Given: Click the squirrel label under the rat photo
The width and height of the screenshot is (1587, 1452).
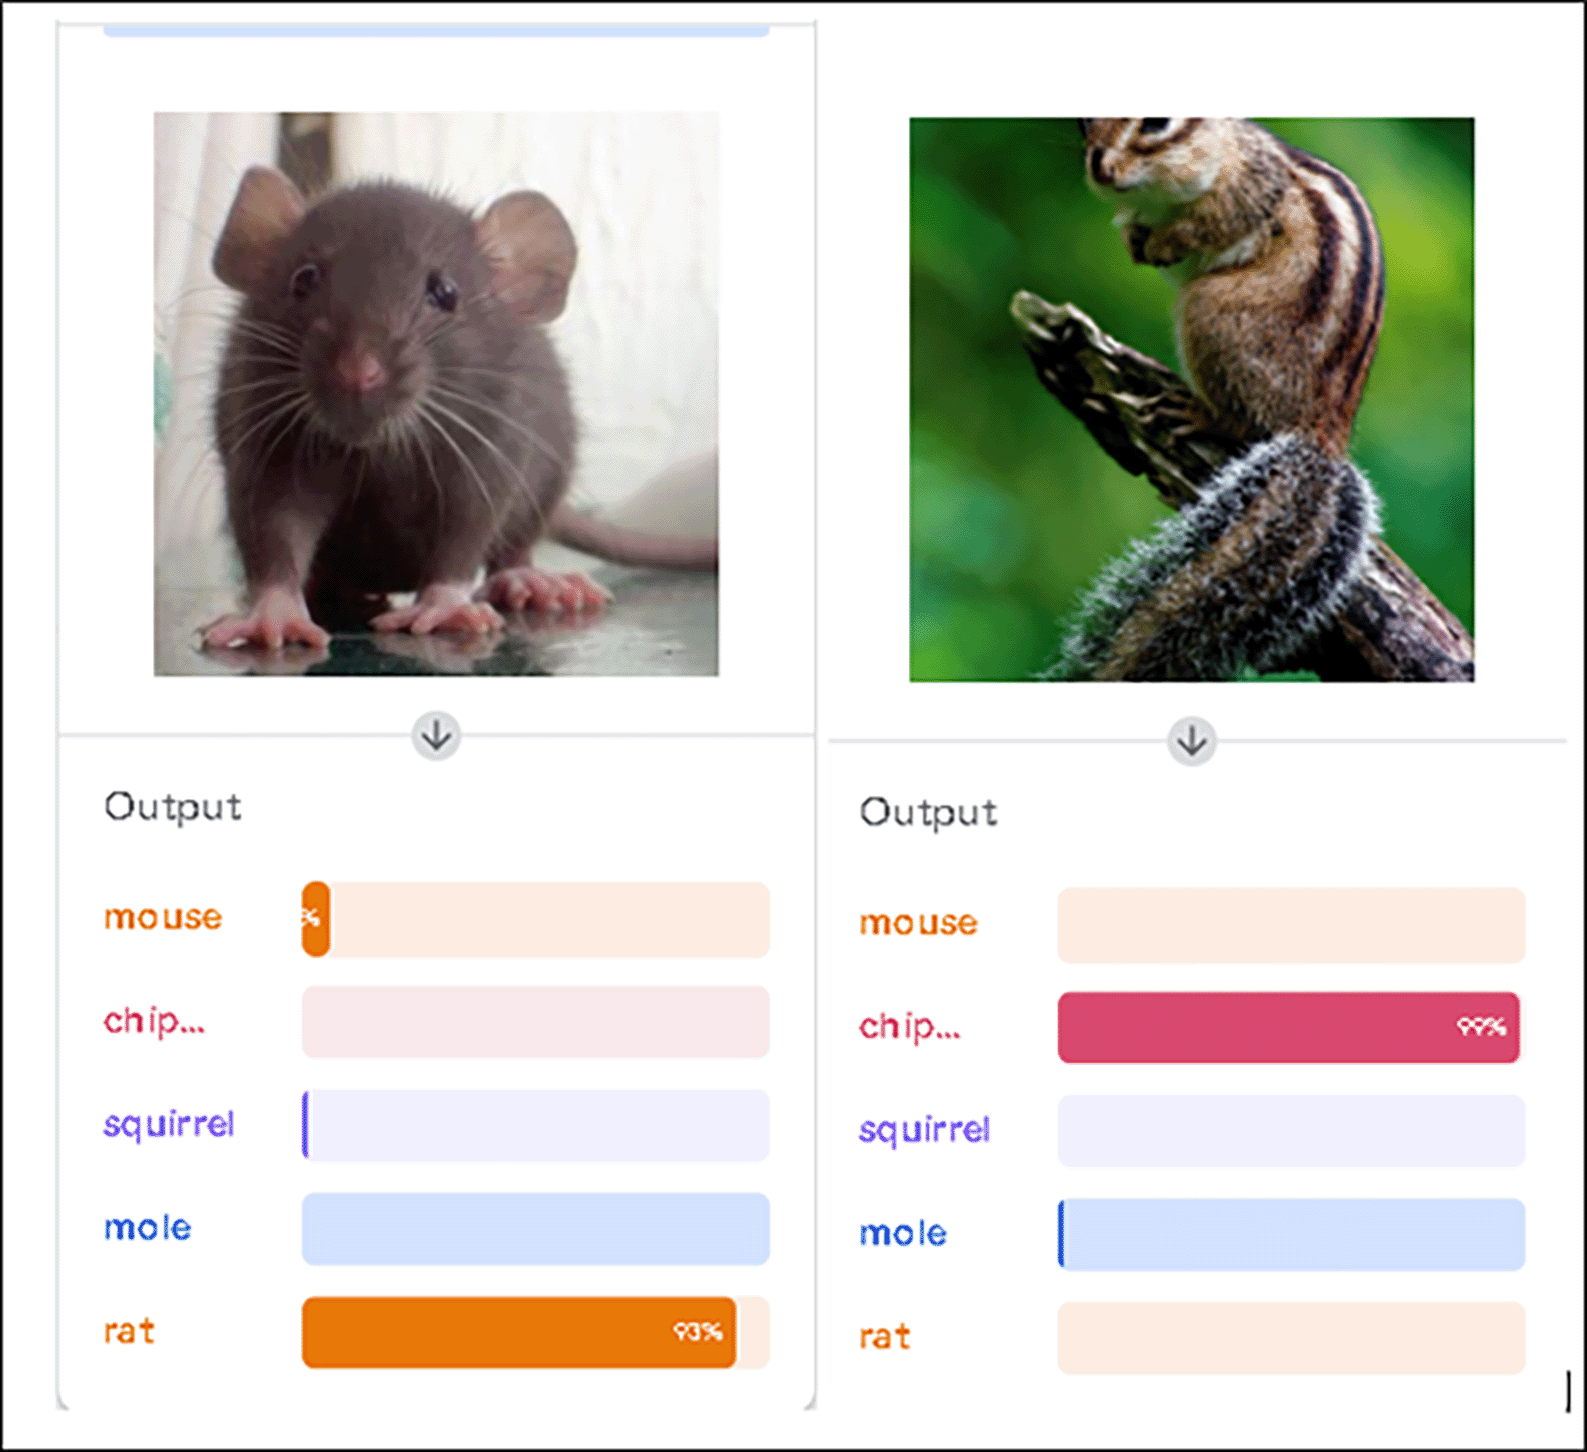Looking at the screenshot, I should 169,1124.
